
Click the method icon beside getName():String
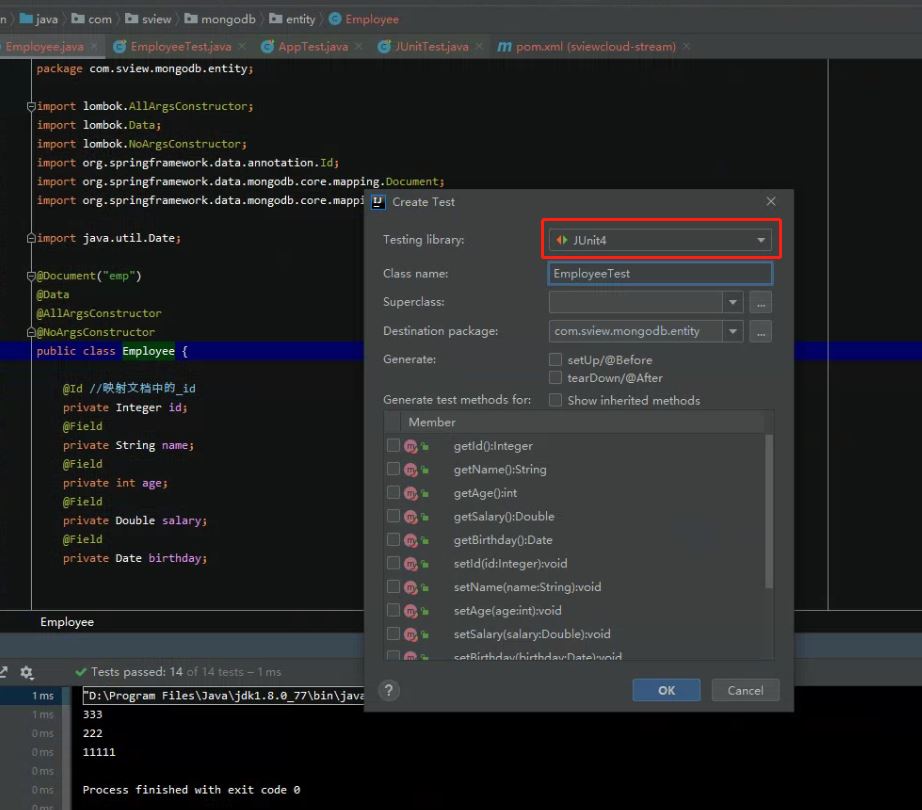point(411,470)
